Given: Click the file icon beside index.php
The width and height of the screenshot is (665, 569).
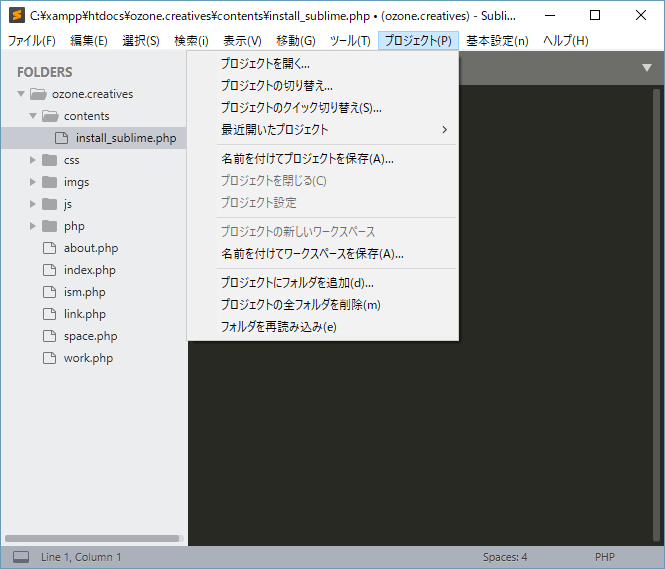Looking at the screenshot, I should [50, 270].
